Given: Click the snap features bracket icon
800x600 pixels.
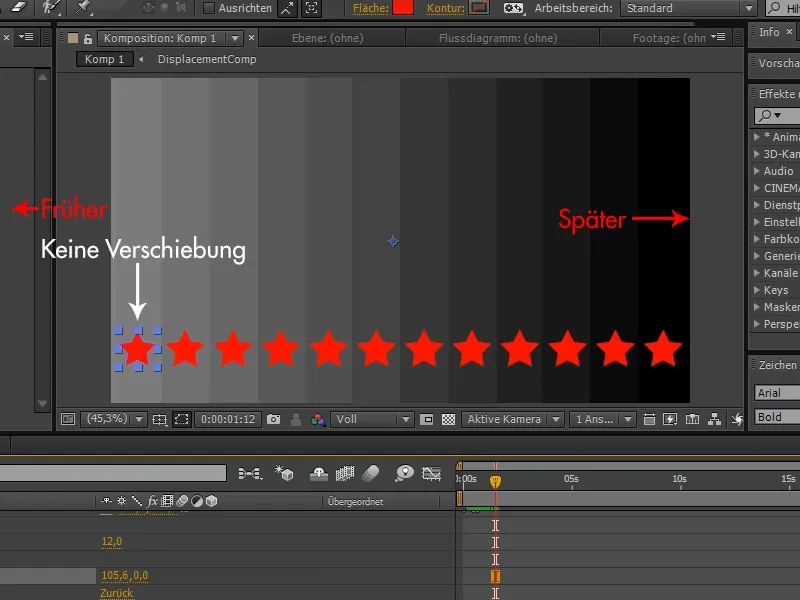Looking at the screenshot, I should point(311,8).
